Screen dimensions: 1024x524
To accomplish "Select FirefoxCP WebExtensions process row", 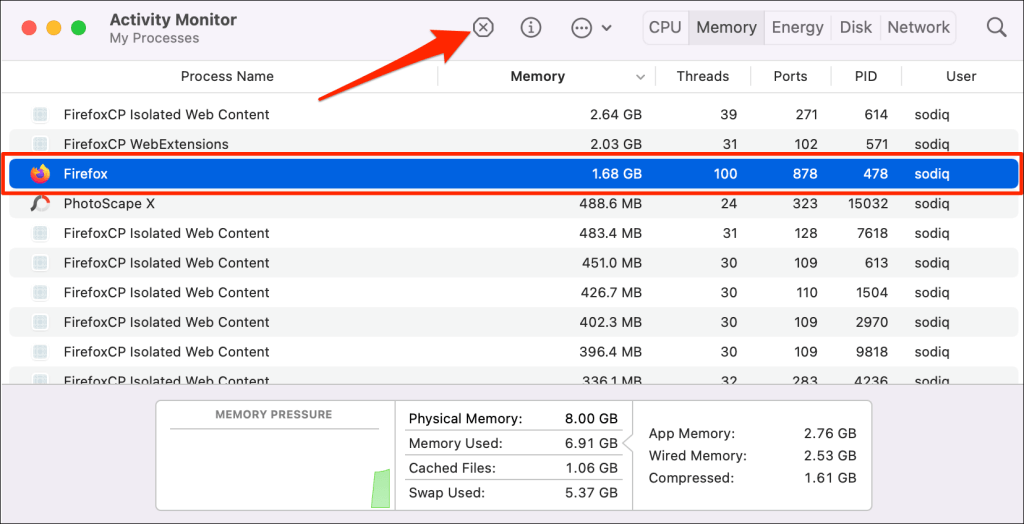I will 512,144.
